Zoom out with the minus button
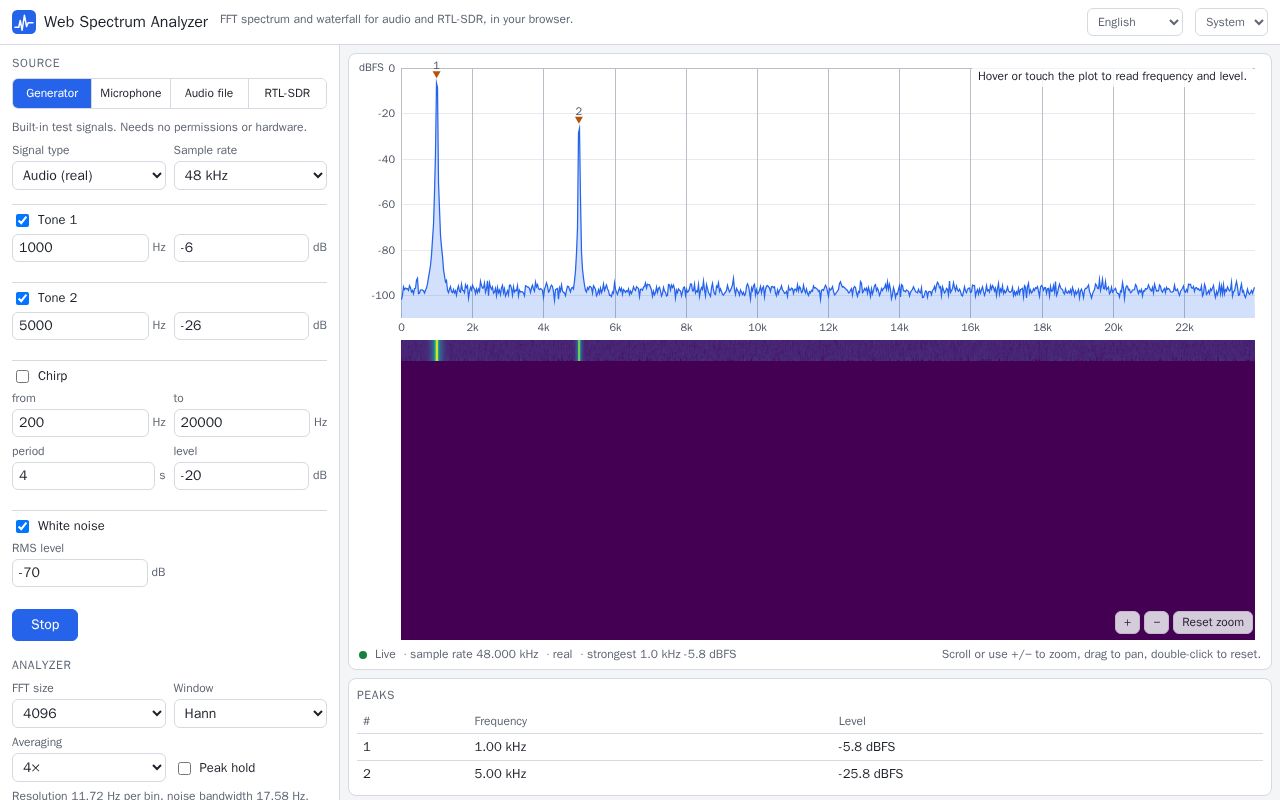 pos(1156,622)
